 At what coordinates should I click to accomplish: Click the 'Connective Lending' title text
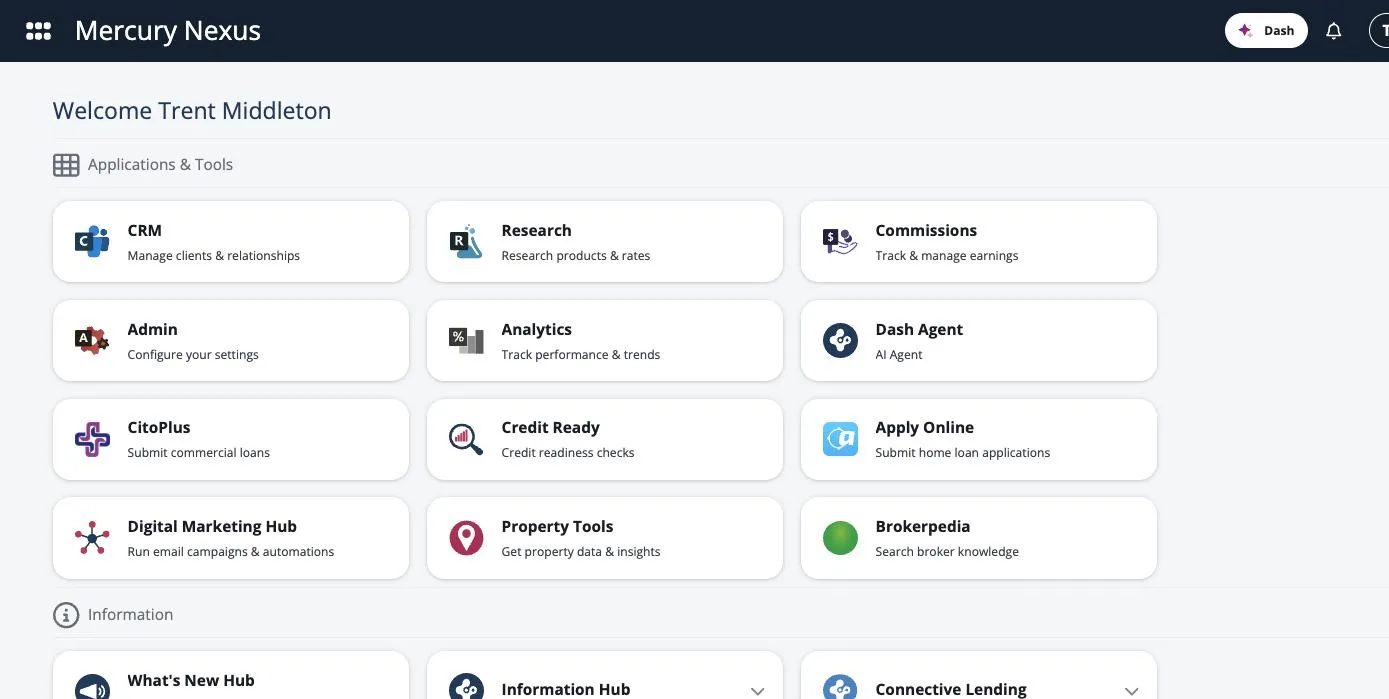(x=950, y=689)
